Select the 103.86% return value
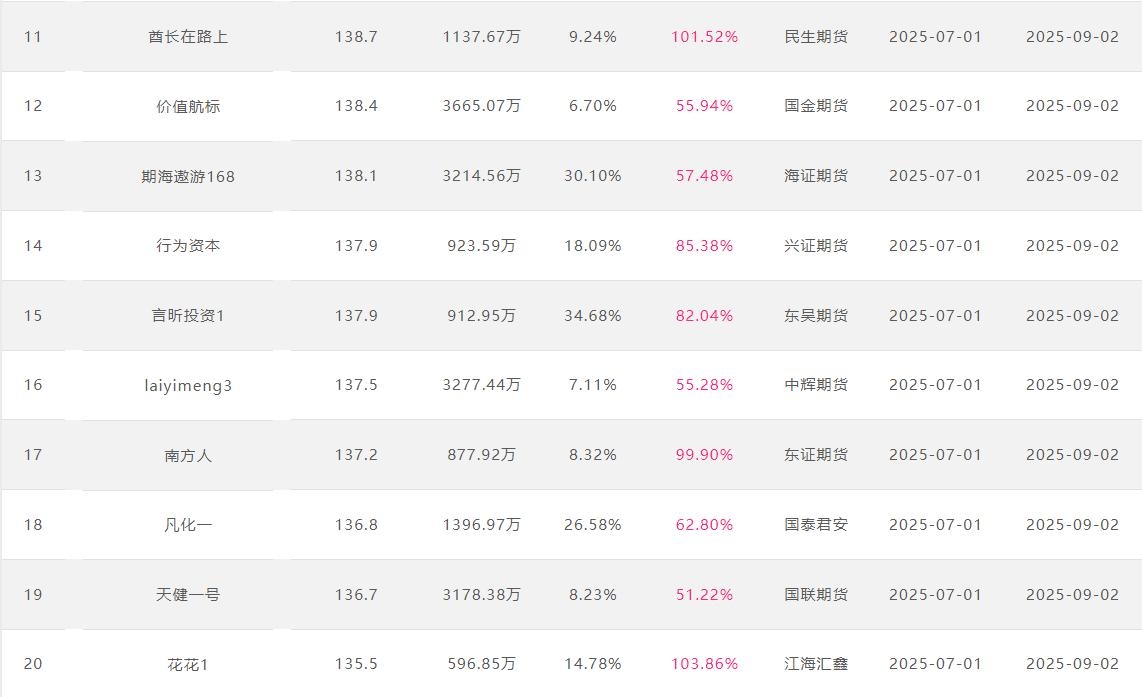Viewport: 1142px width, 697px height. pos(704,663)
